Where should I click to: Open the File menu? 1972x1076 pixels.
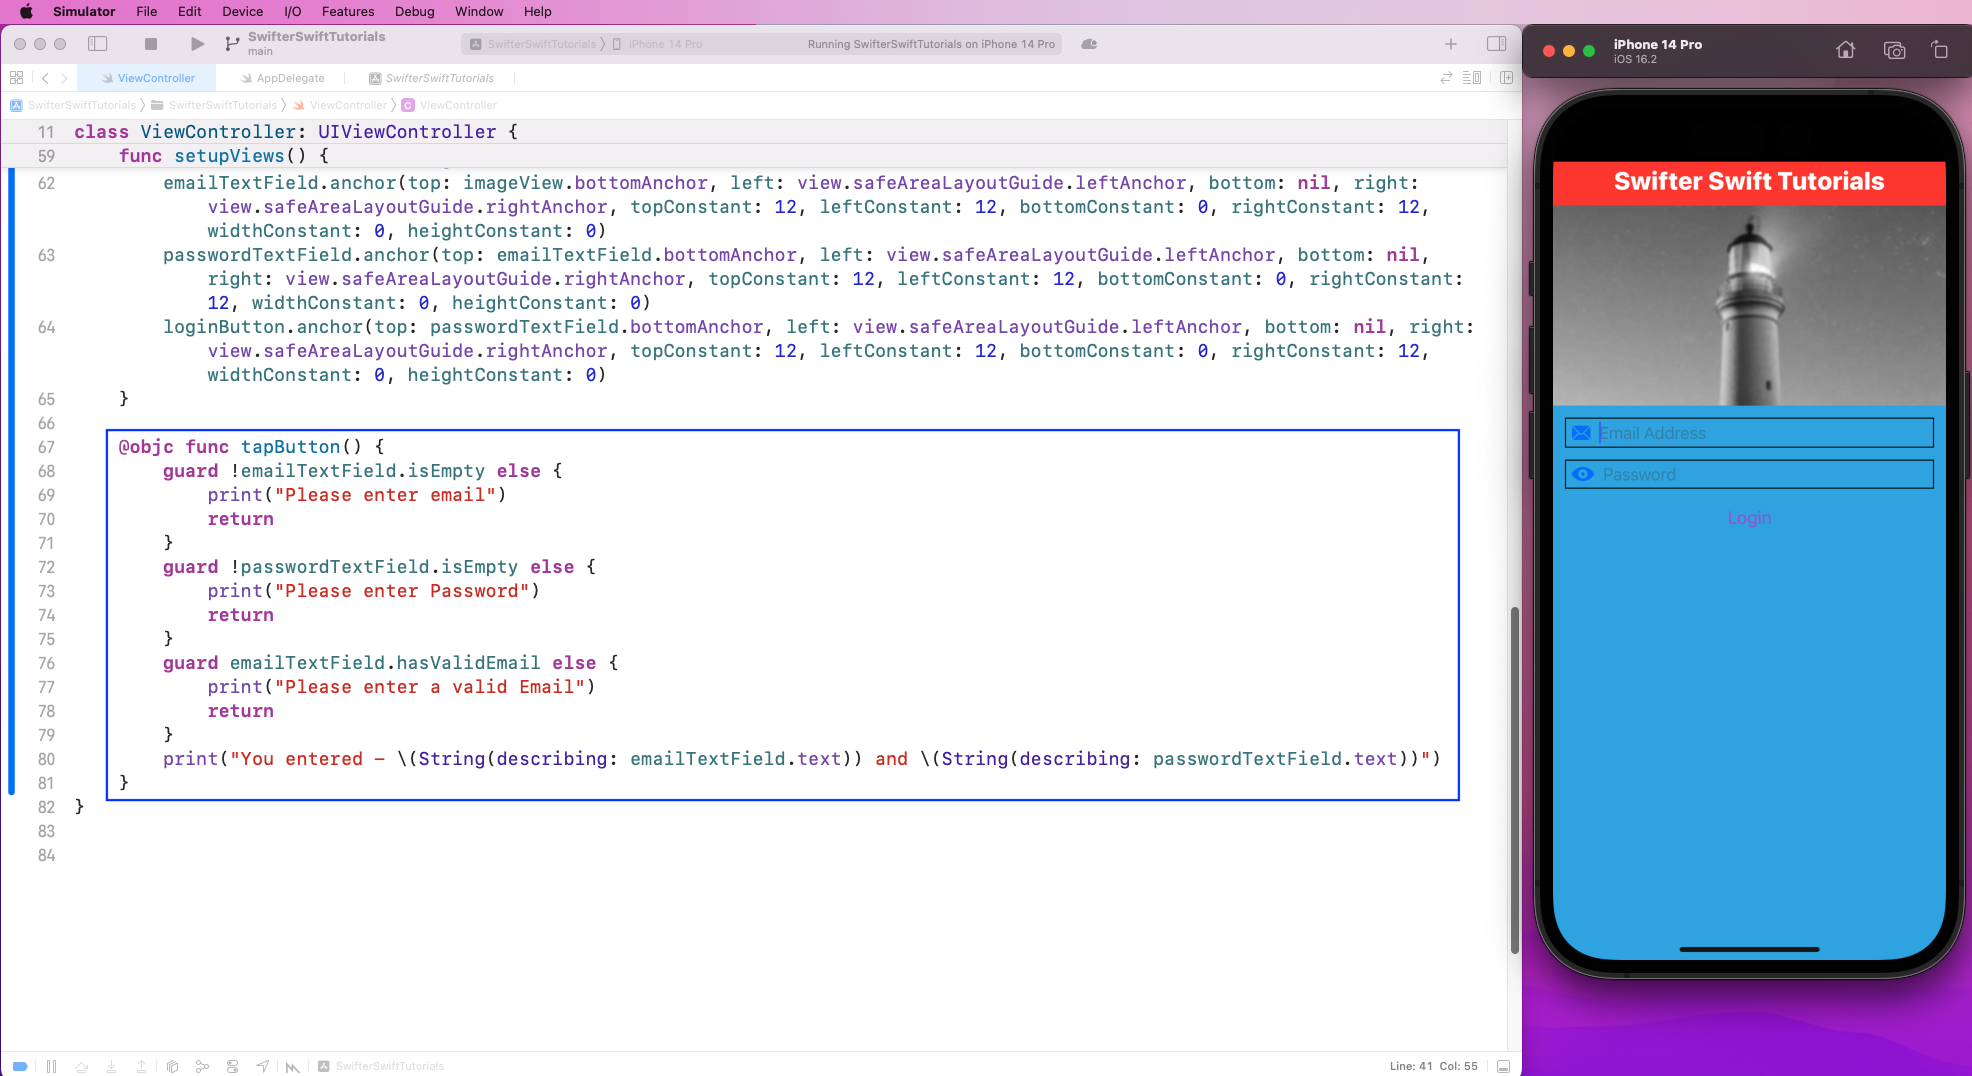coord(147,11)
